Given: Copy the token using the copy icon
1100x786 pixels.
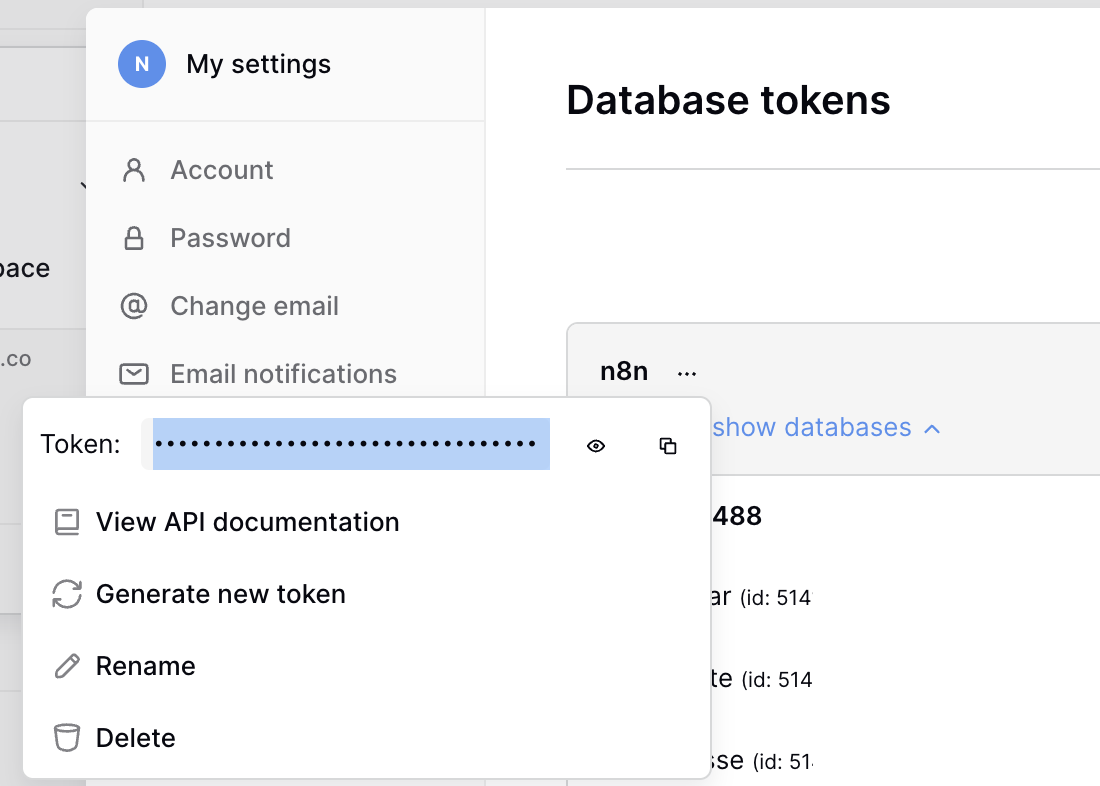Looking at the screenshot, I should click(668, 446).
